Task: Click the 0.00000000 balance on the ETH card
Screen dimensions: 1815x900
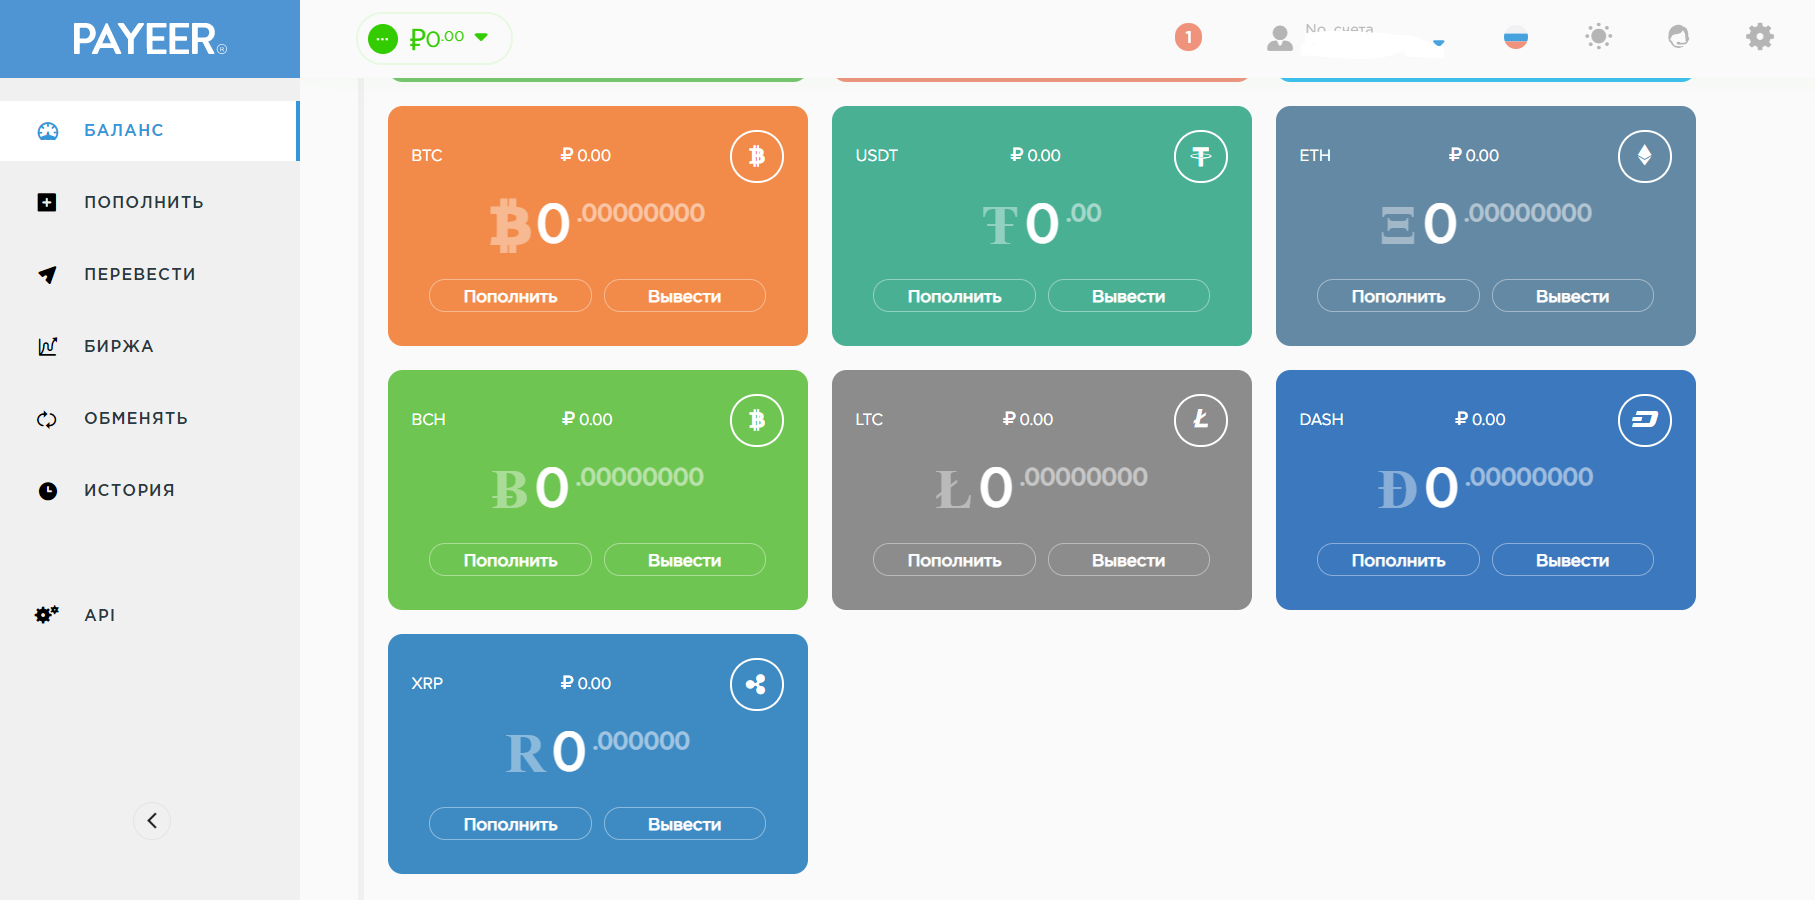Action: (1486, 223)
